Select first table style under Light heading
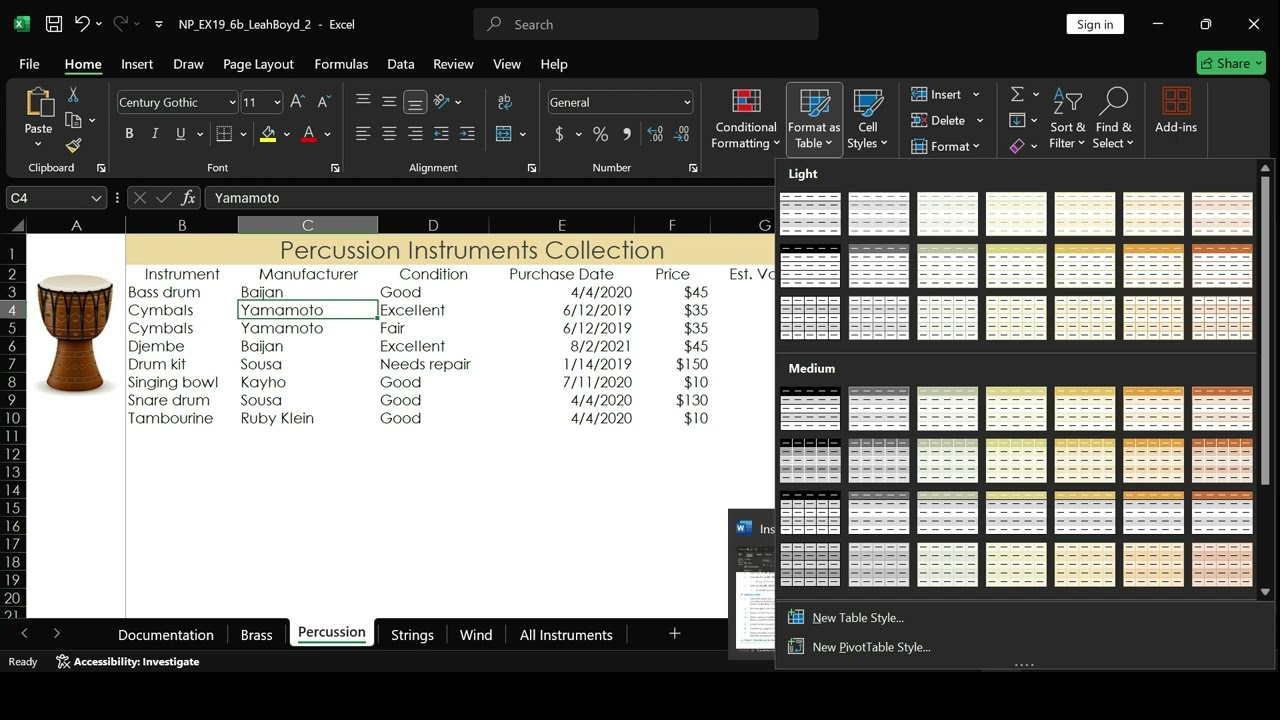 point(810,214)
